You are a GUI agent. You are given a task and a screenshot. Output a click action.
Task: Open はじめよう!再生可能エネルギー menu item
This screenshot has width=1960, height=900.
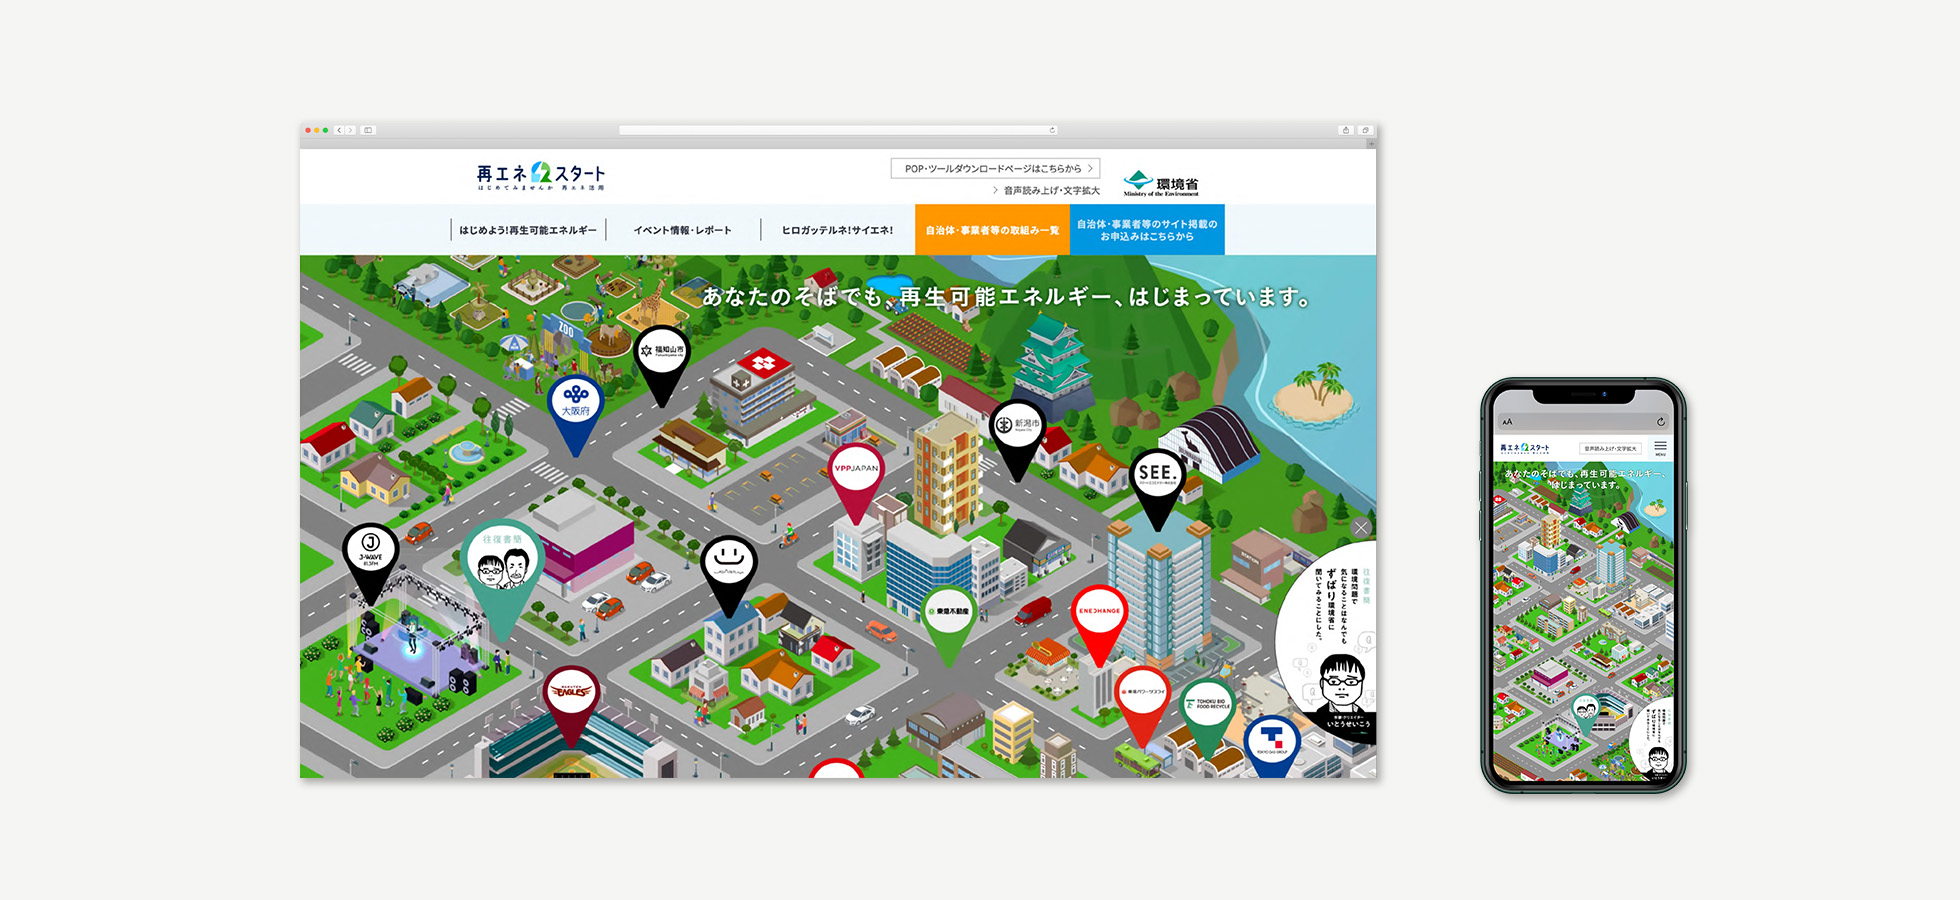528,230
